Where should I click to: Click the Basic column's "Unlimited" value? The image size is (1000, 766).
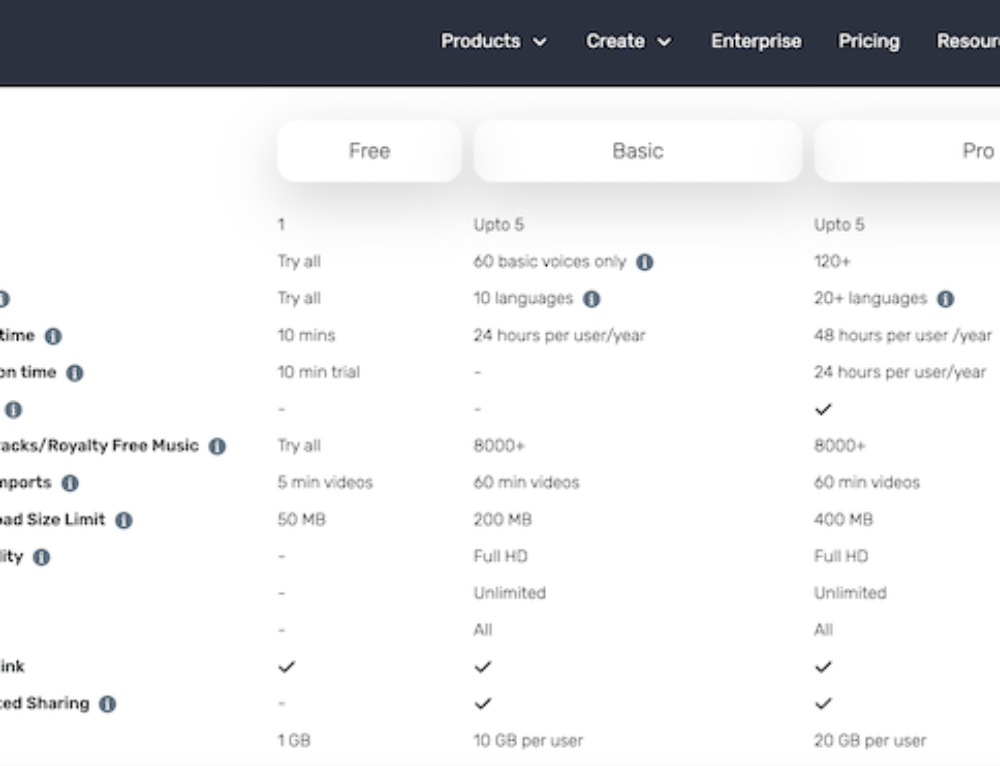pos(509,593)
